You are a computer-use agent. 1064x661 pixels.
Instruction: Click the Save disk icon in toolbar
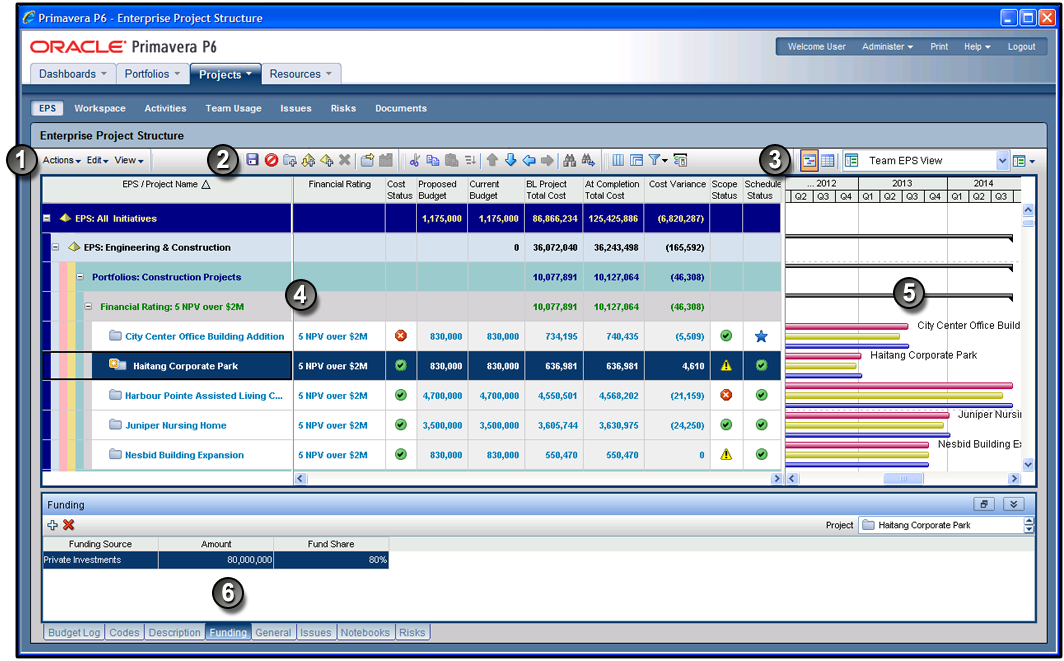click(252, 160)
